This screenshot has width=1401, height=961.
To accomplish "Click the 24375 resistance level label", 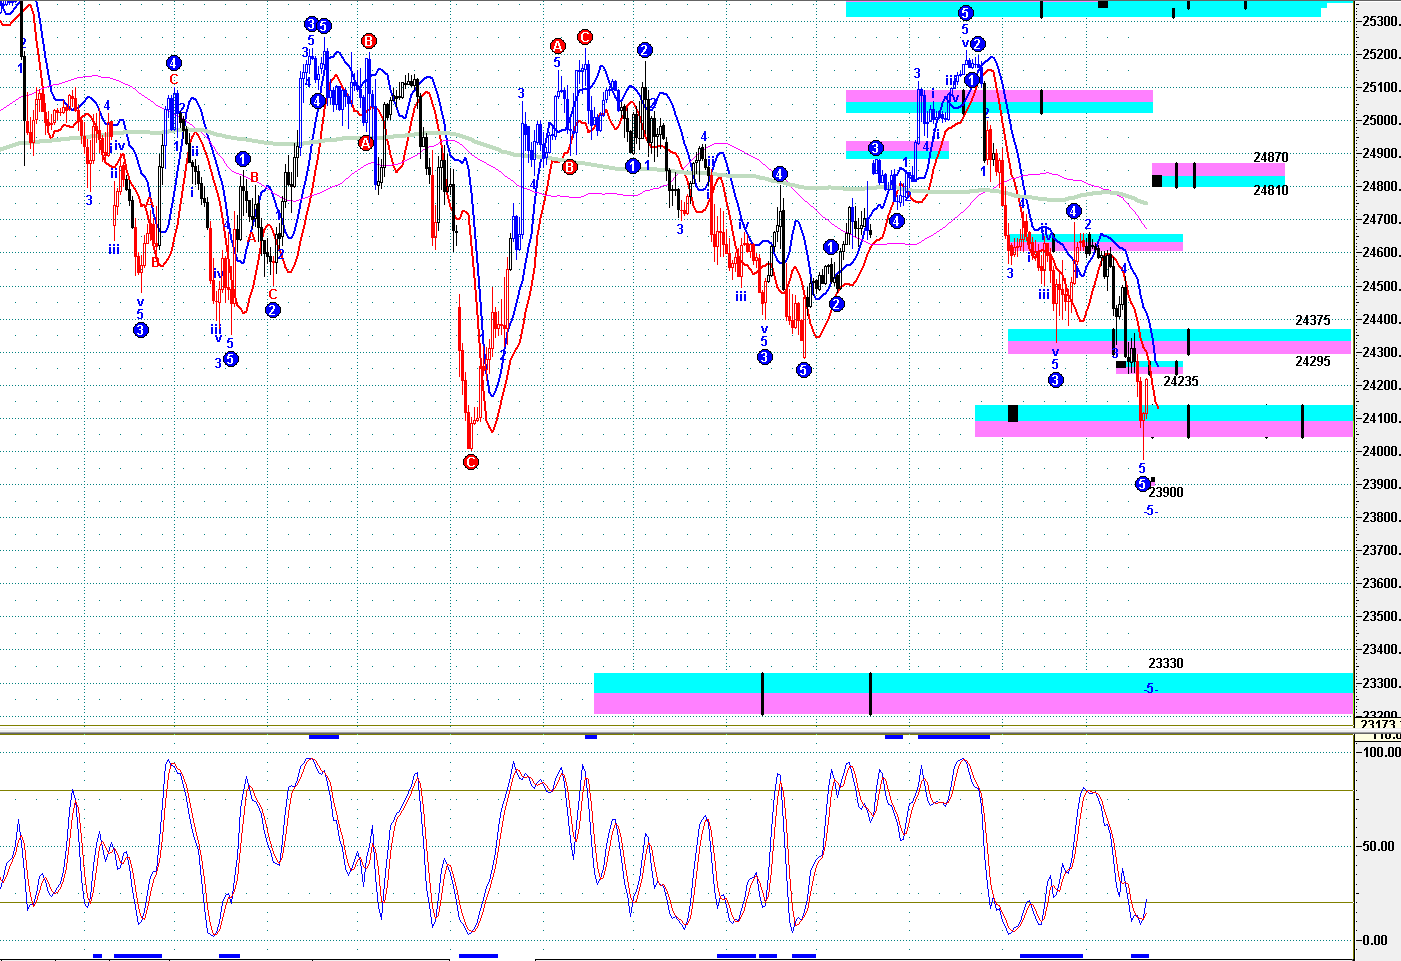I will tap(1312, 321).
